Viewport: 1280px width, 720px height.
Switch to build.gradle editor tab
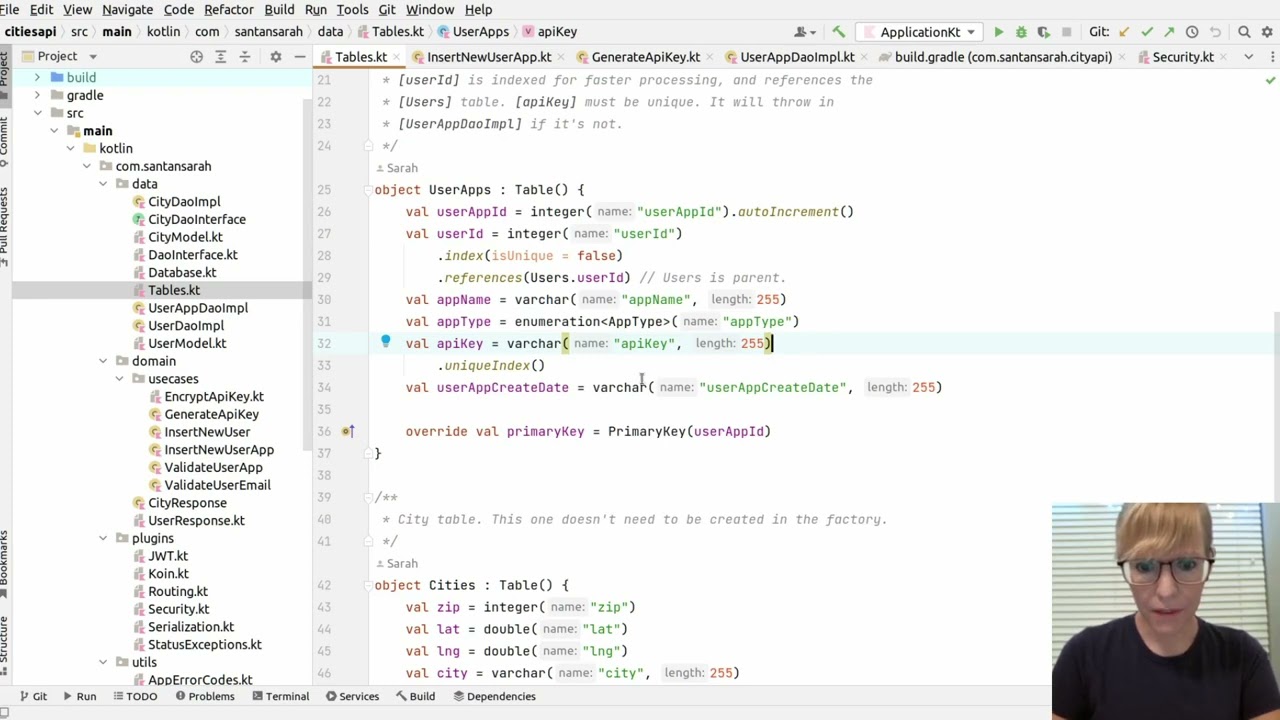point(1001,57)
